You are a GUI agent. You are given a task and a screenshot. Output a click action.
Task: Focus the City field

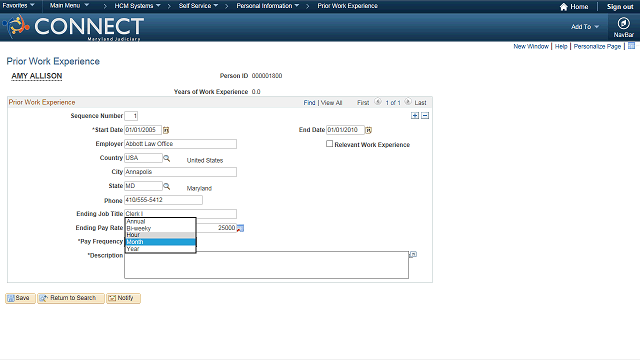pyautogui.click(x=180, y=172)
